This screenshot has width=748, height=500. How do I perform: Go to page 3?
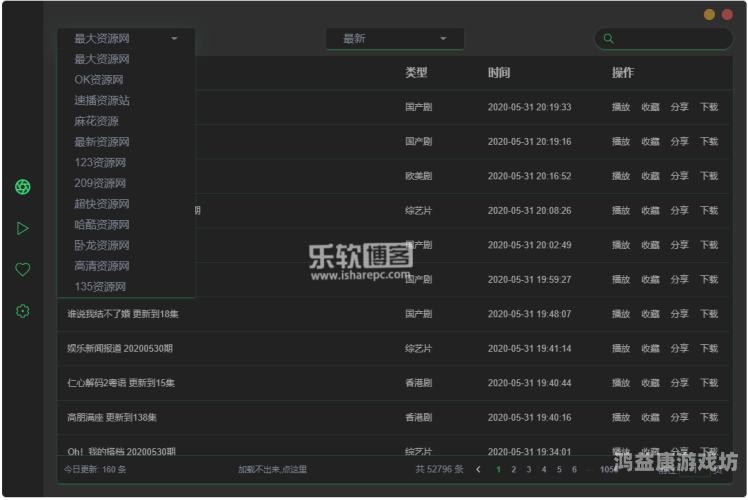(529, 469)
